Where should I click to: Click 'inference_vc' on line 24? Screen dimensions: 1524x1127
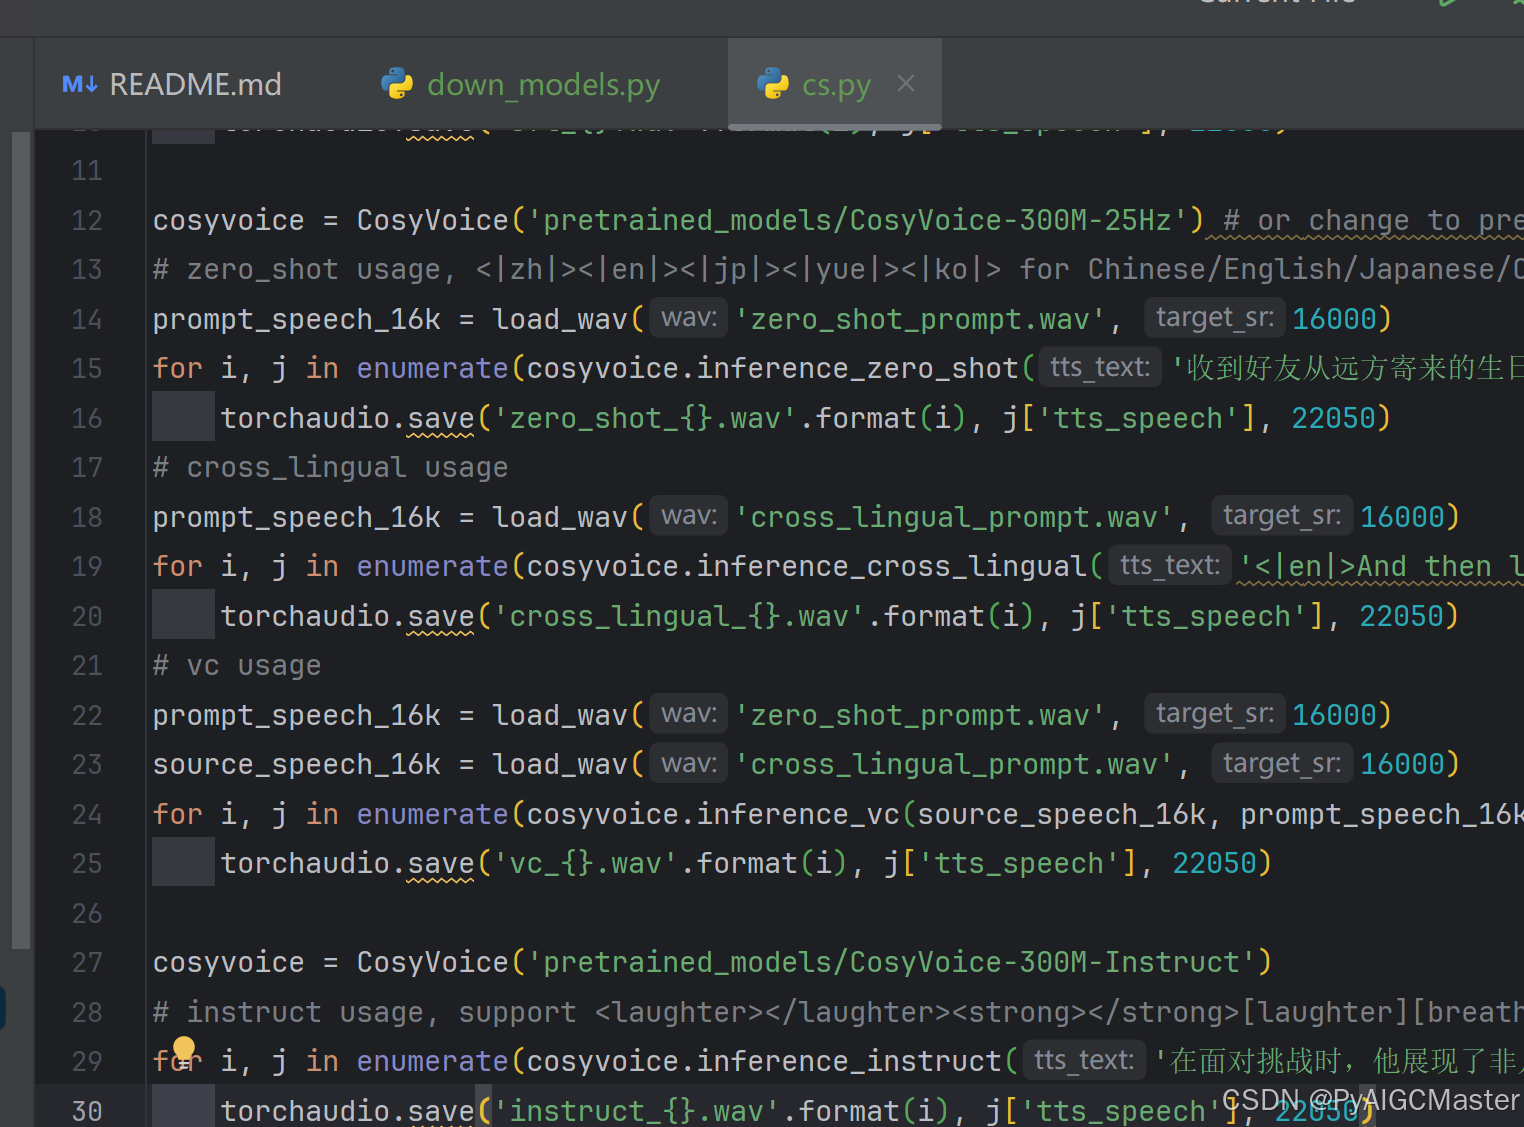[x=798, y=814]
